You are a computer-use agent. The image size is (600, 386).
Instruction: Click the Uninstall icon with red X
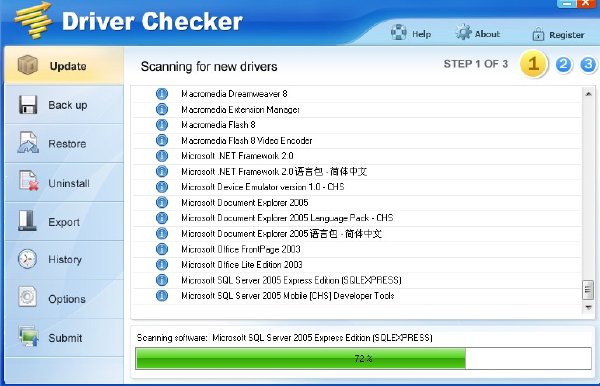pyautogui.click(x=29, y=181)
